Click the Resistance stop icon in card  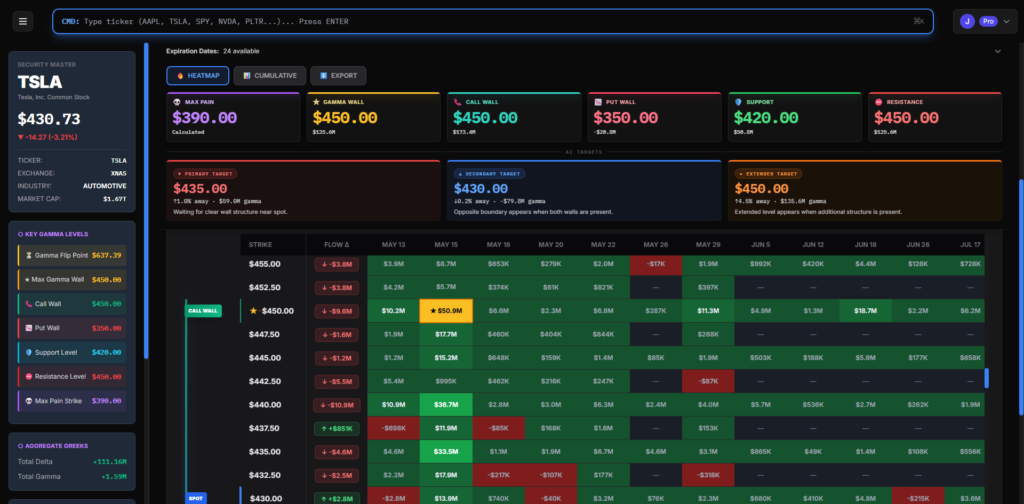(x=878, y=102)
